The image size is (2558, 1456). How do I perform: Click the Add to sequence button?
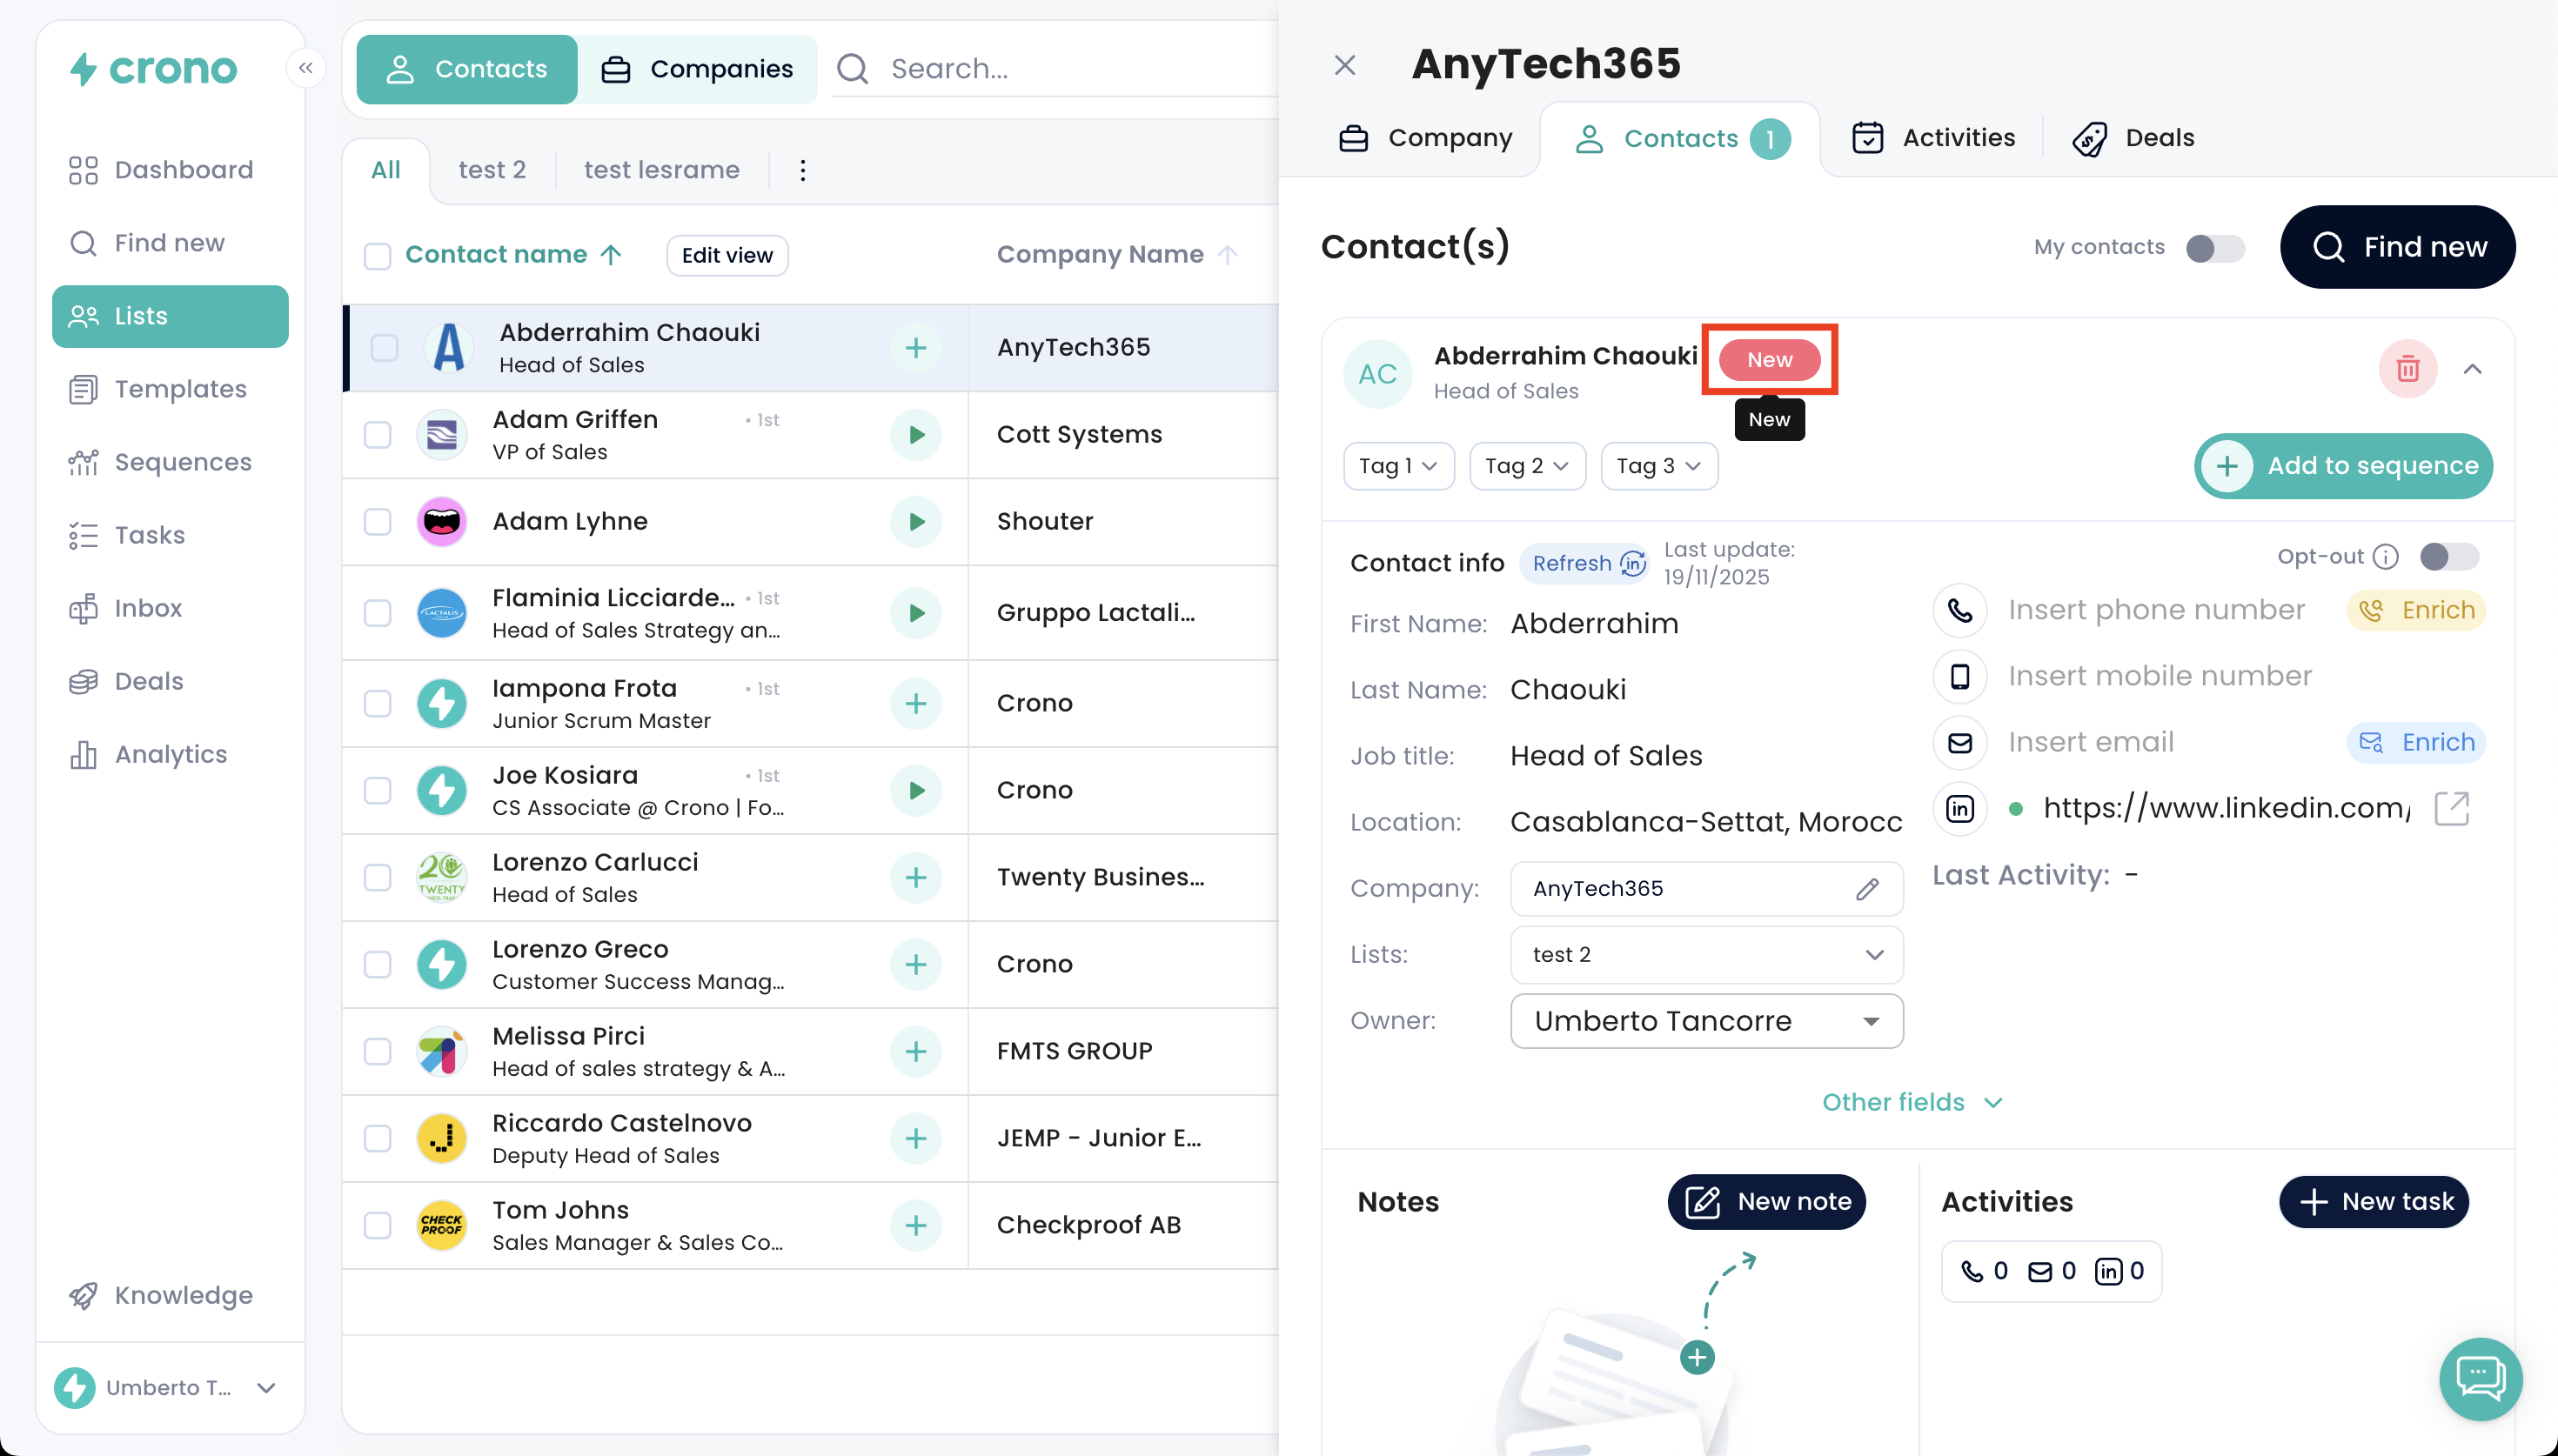[2342, 466]
